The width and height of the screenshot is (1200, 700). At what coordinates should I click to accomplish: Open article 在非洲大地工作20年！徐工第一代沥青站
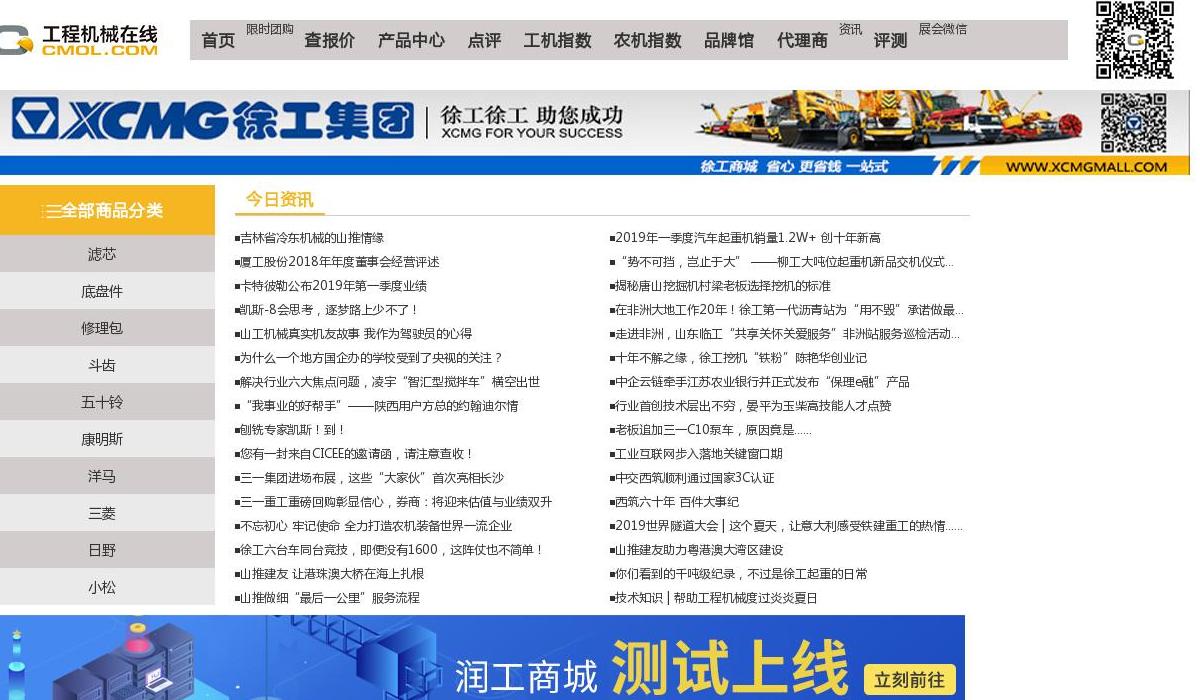click(787, 310)
